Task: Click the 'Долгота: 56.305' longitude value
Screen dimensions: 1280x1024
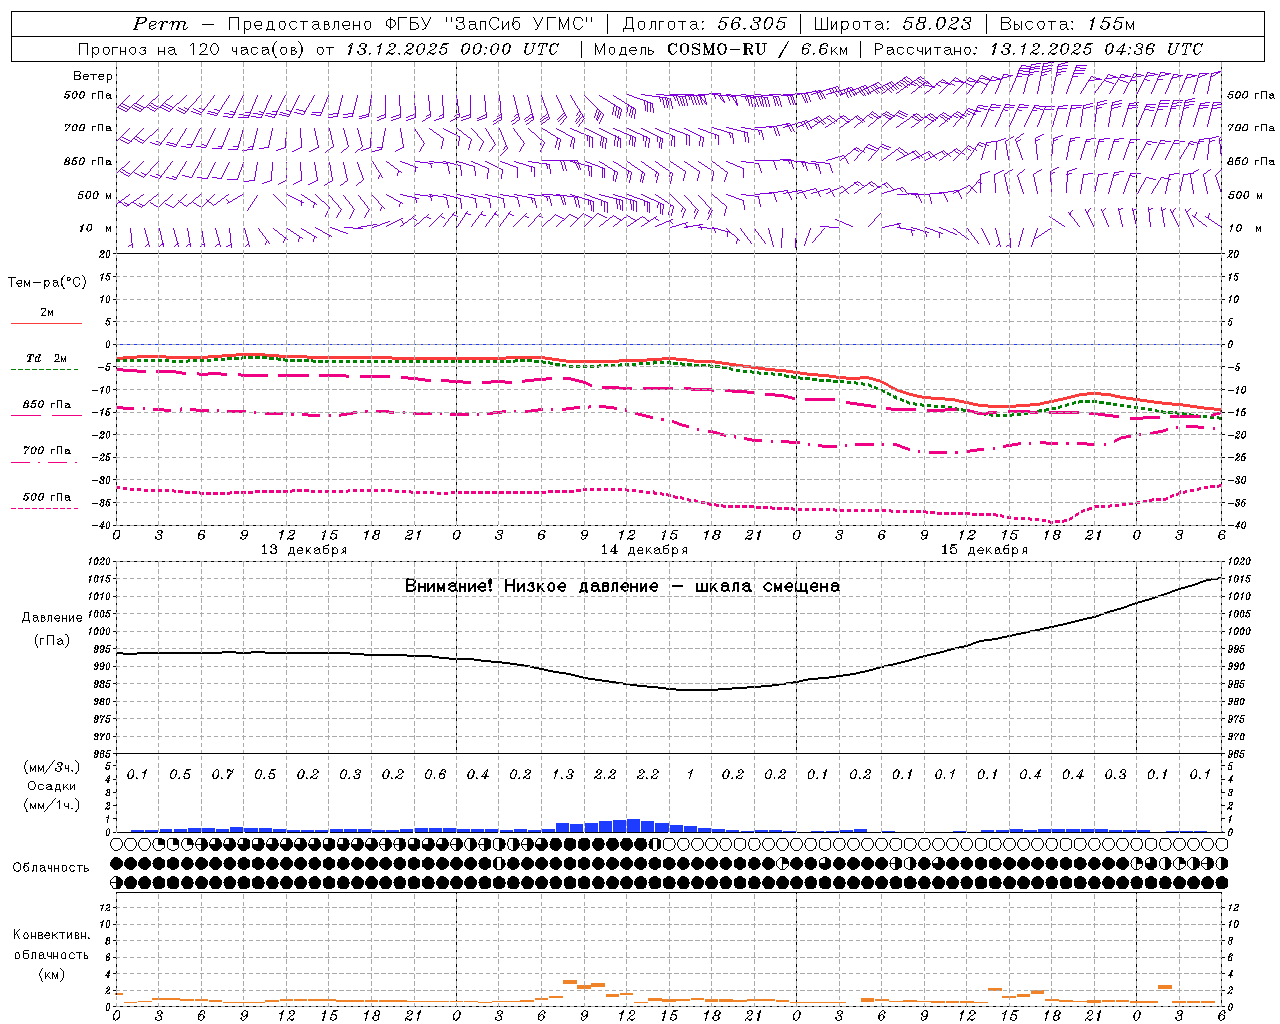Action: tap(704, 24)
